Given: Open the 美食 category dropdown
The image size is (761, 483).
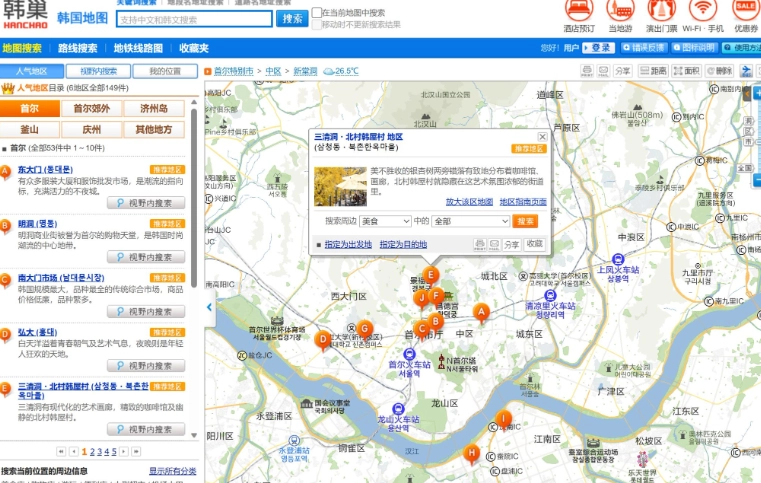Looking at the screenshot, I should [385, 221].
